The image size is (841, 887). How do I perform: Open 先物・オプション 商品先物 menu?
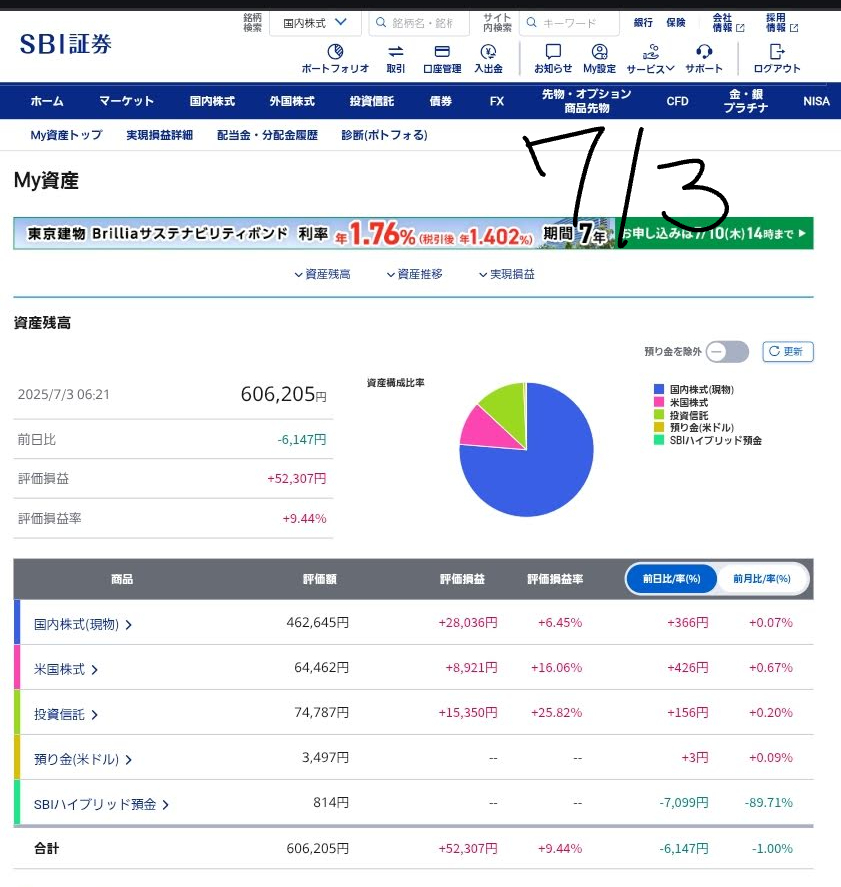coord(586,101)
